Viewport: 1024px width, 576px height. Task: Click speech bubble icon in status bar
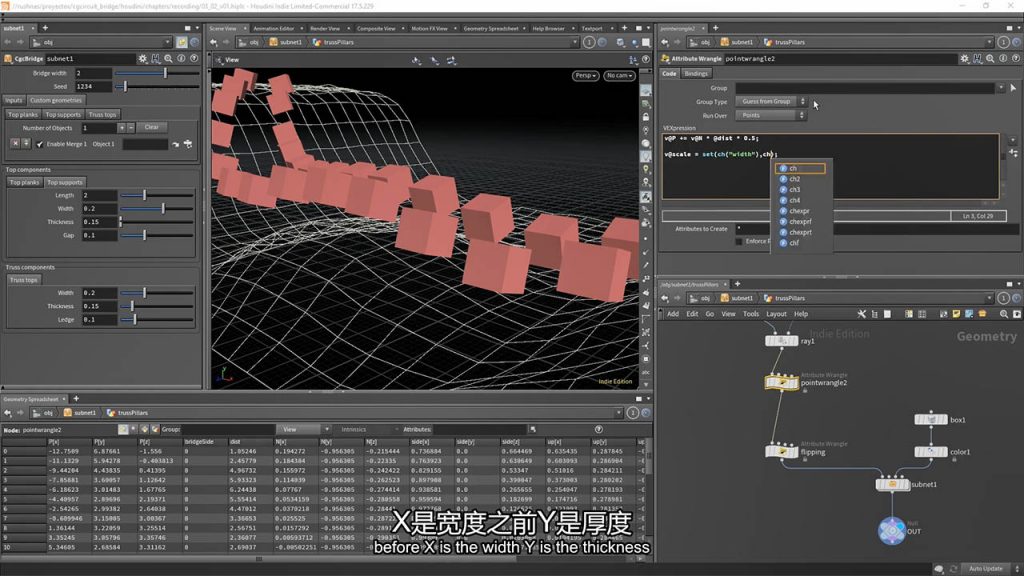click(938, 569)
